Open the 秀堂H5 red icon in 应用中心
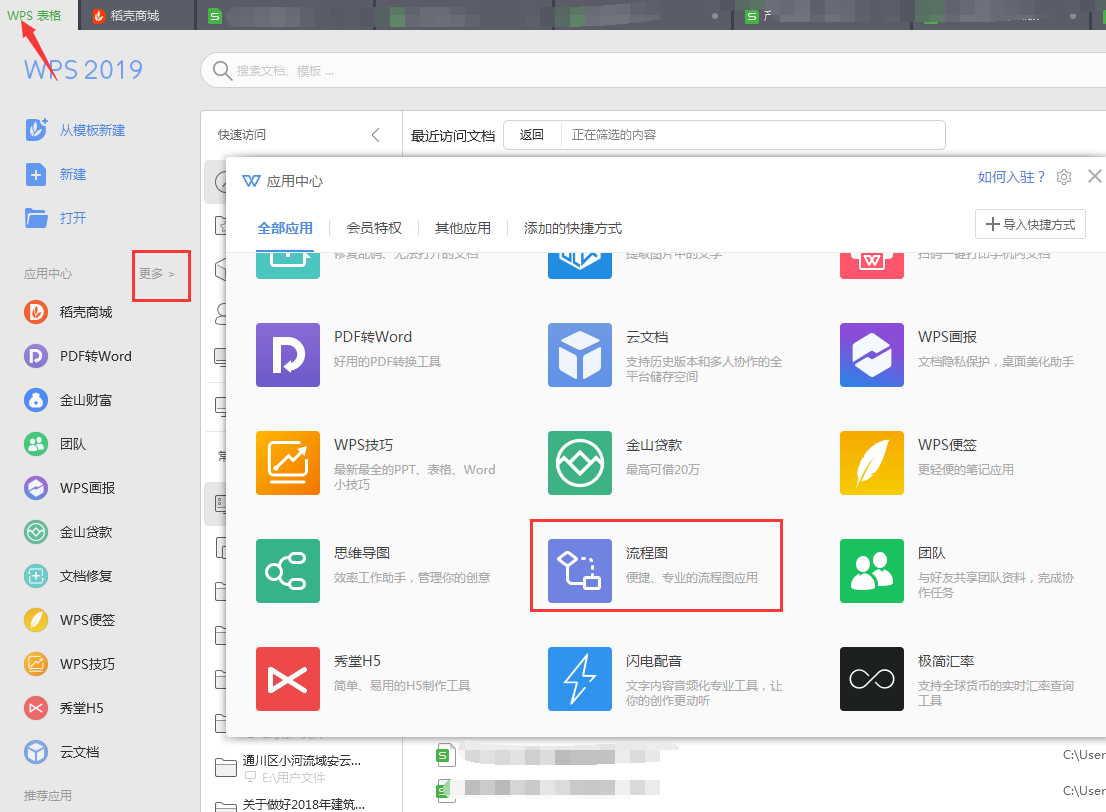Viewport: 1106px width, 812px height. tap(288, 679)
